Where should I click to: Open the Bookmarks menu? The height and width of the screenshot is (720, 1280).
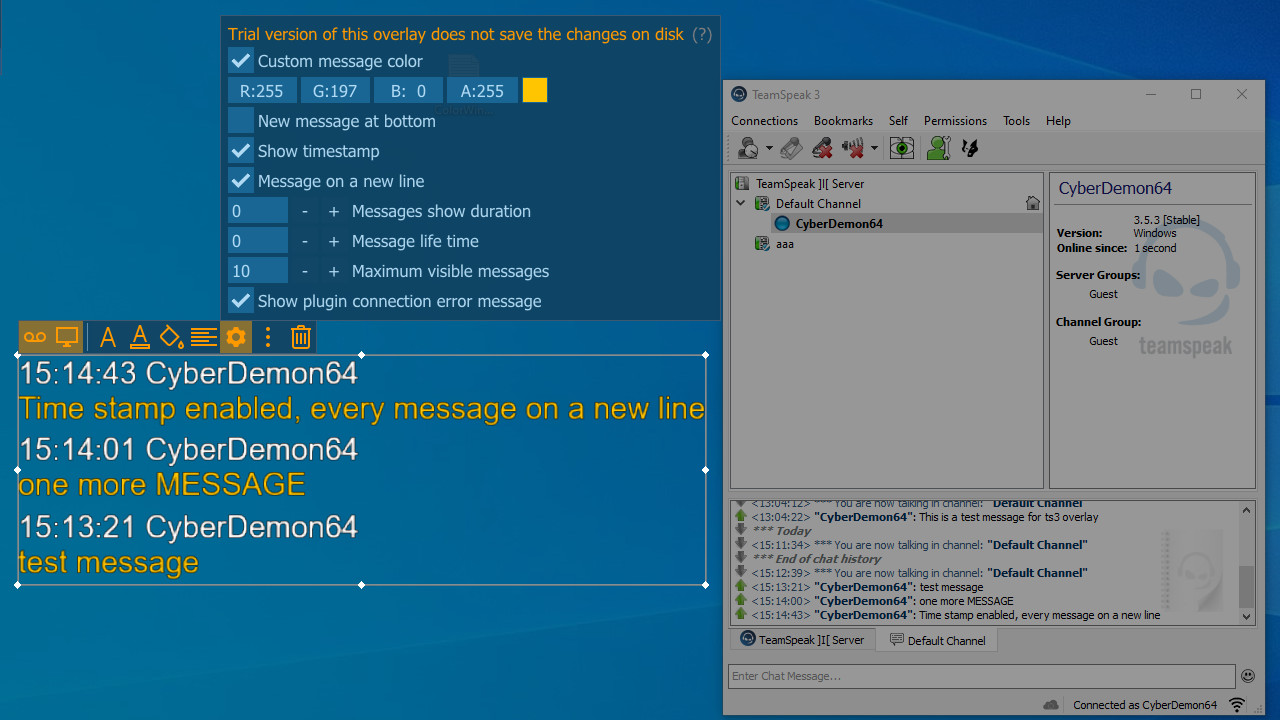click(x=843, y=121)
